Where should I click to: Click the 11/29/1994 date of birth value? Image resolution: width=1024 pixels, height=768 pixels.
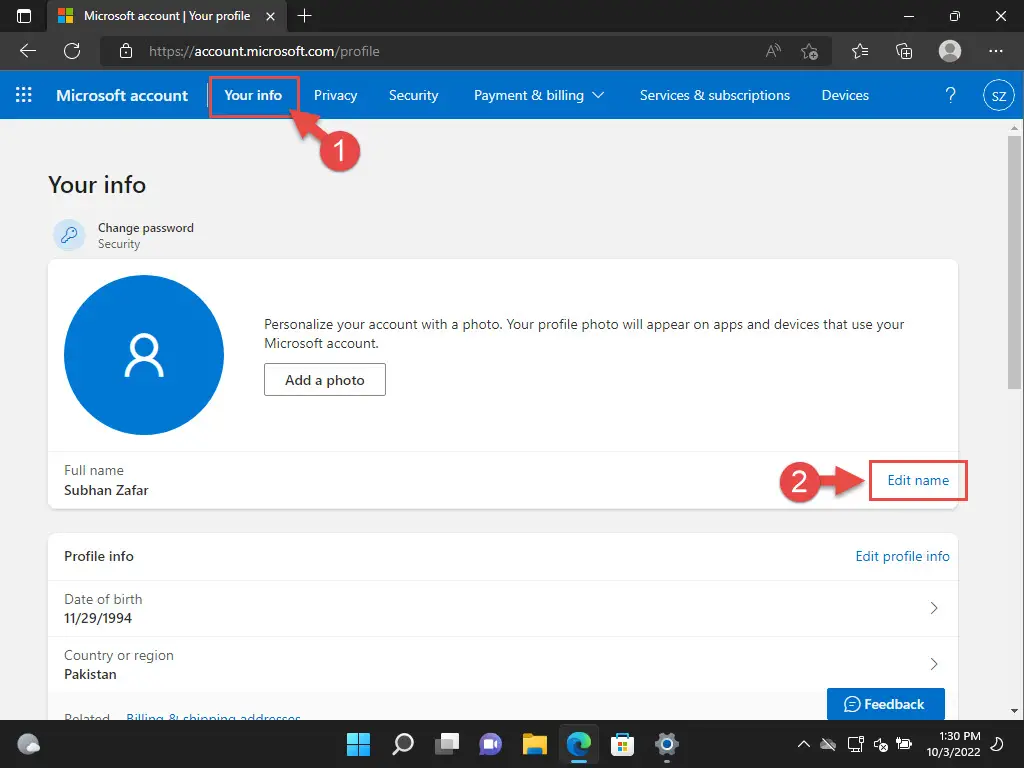(x=98, y=618)
